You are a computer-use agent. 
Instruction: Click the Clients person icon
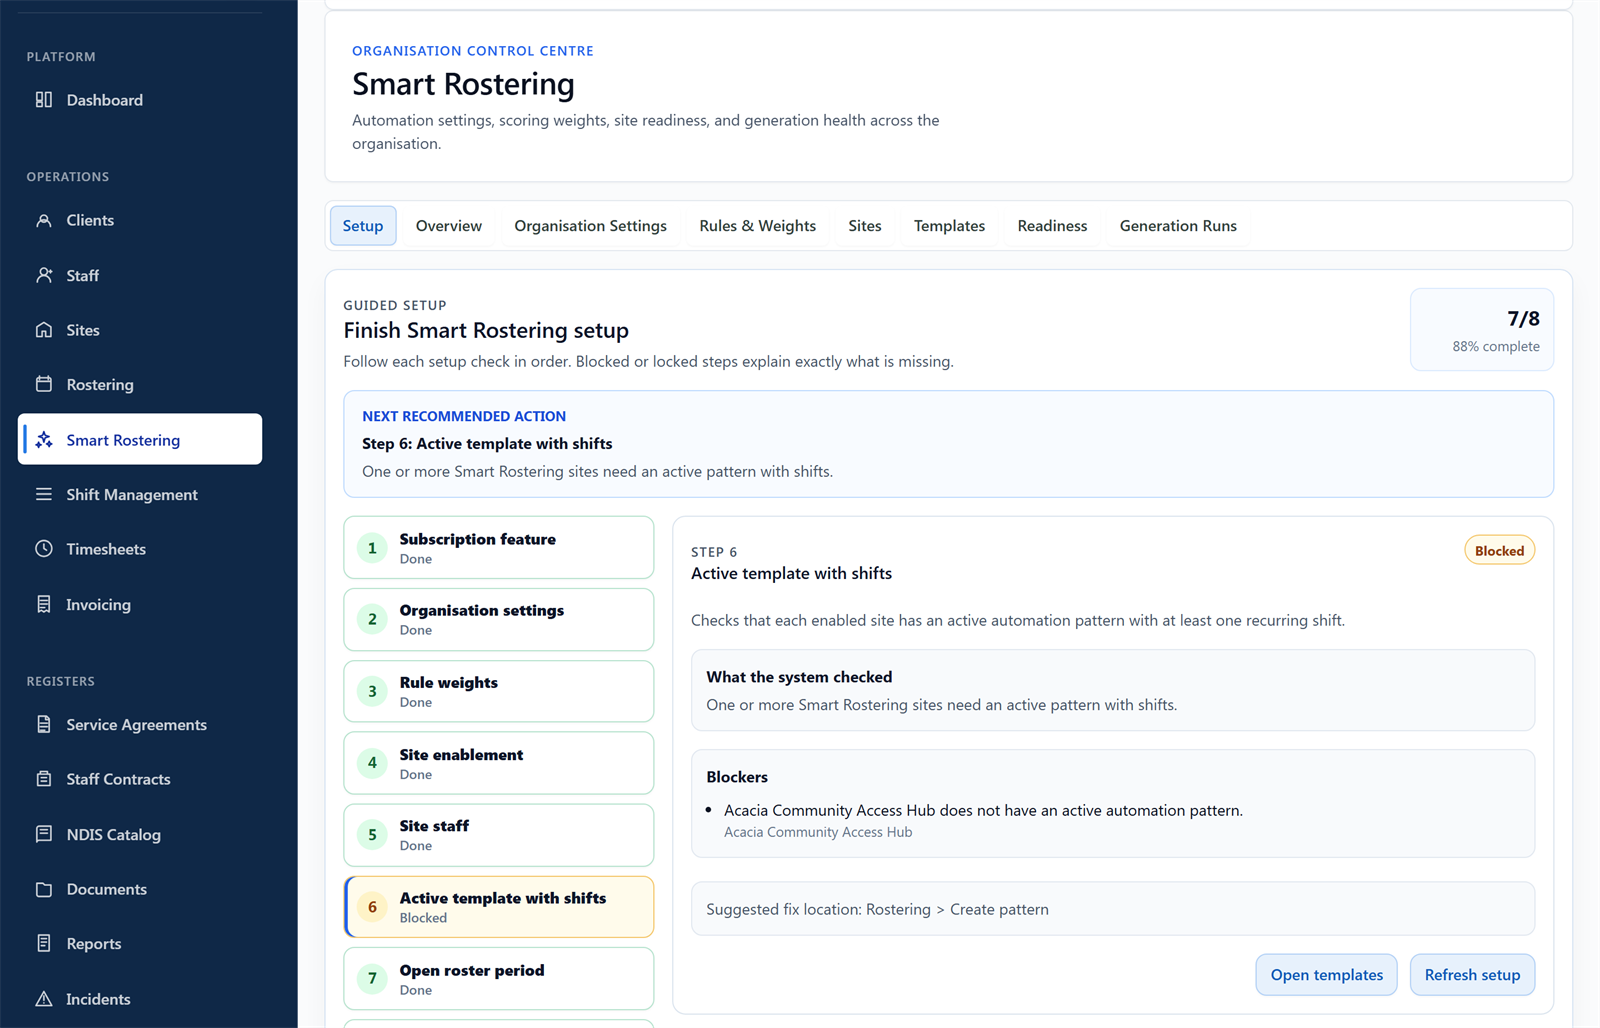pyautogui.click(x=44, y=220)
